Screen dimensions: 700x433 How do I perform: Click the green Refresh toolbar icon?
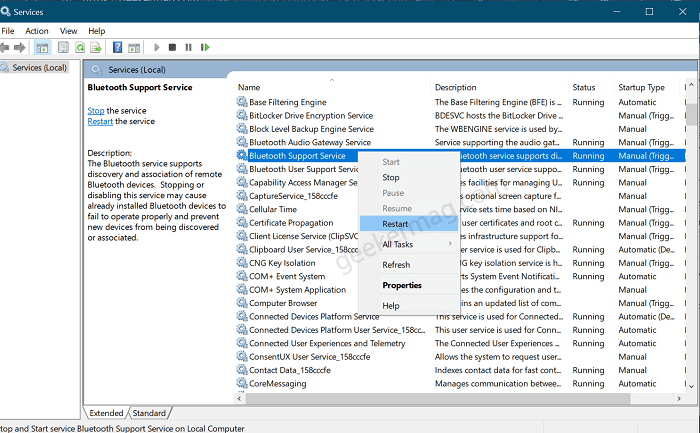80,47
